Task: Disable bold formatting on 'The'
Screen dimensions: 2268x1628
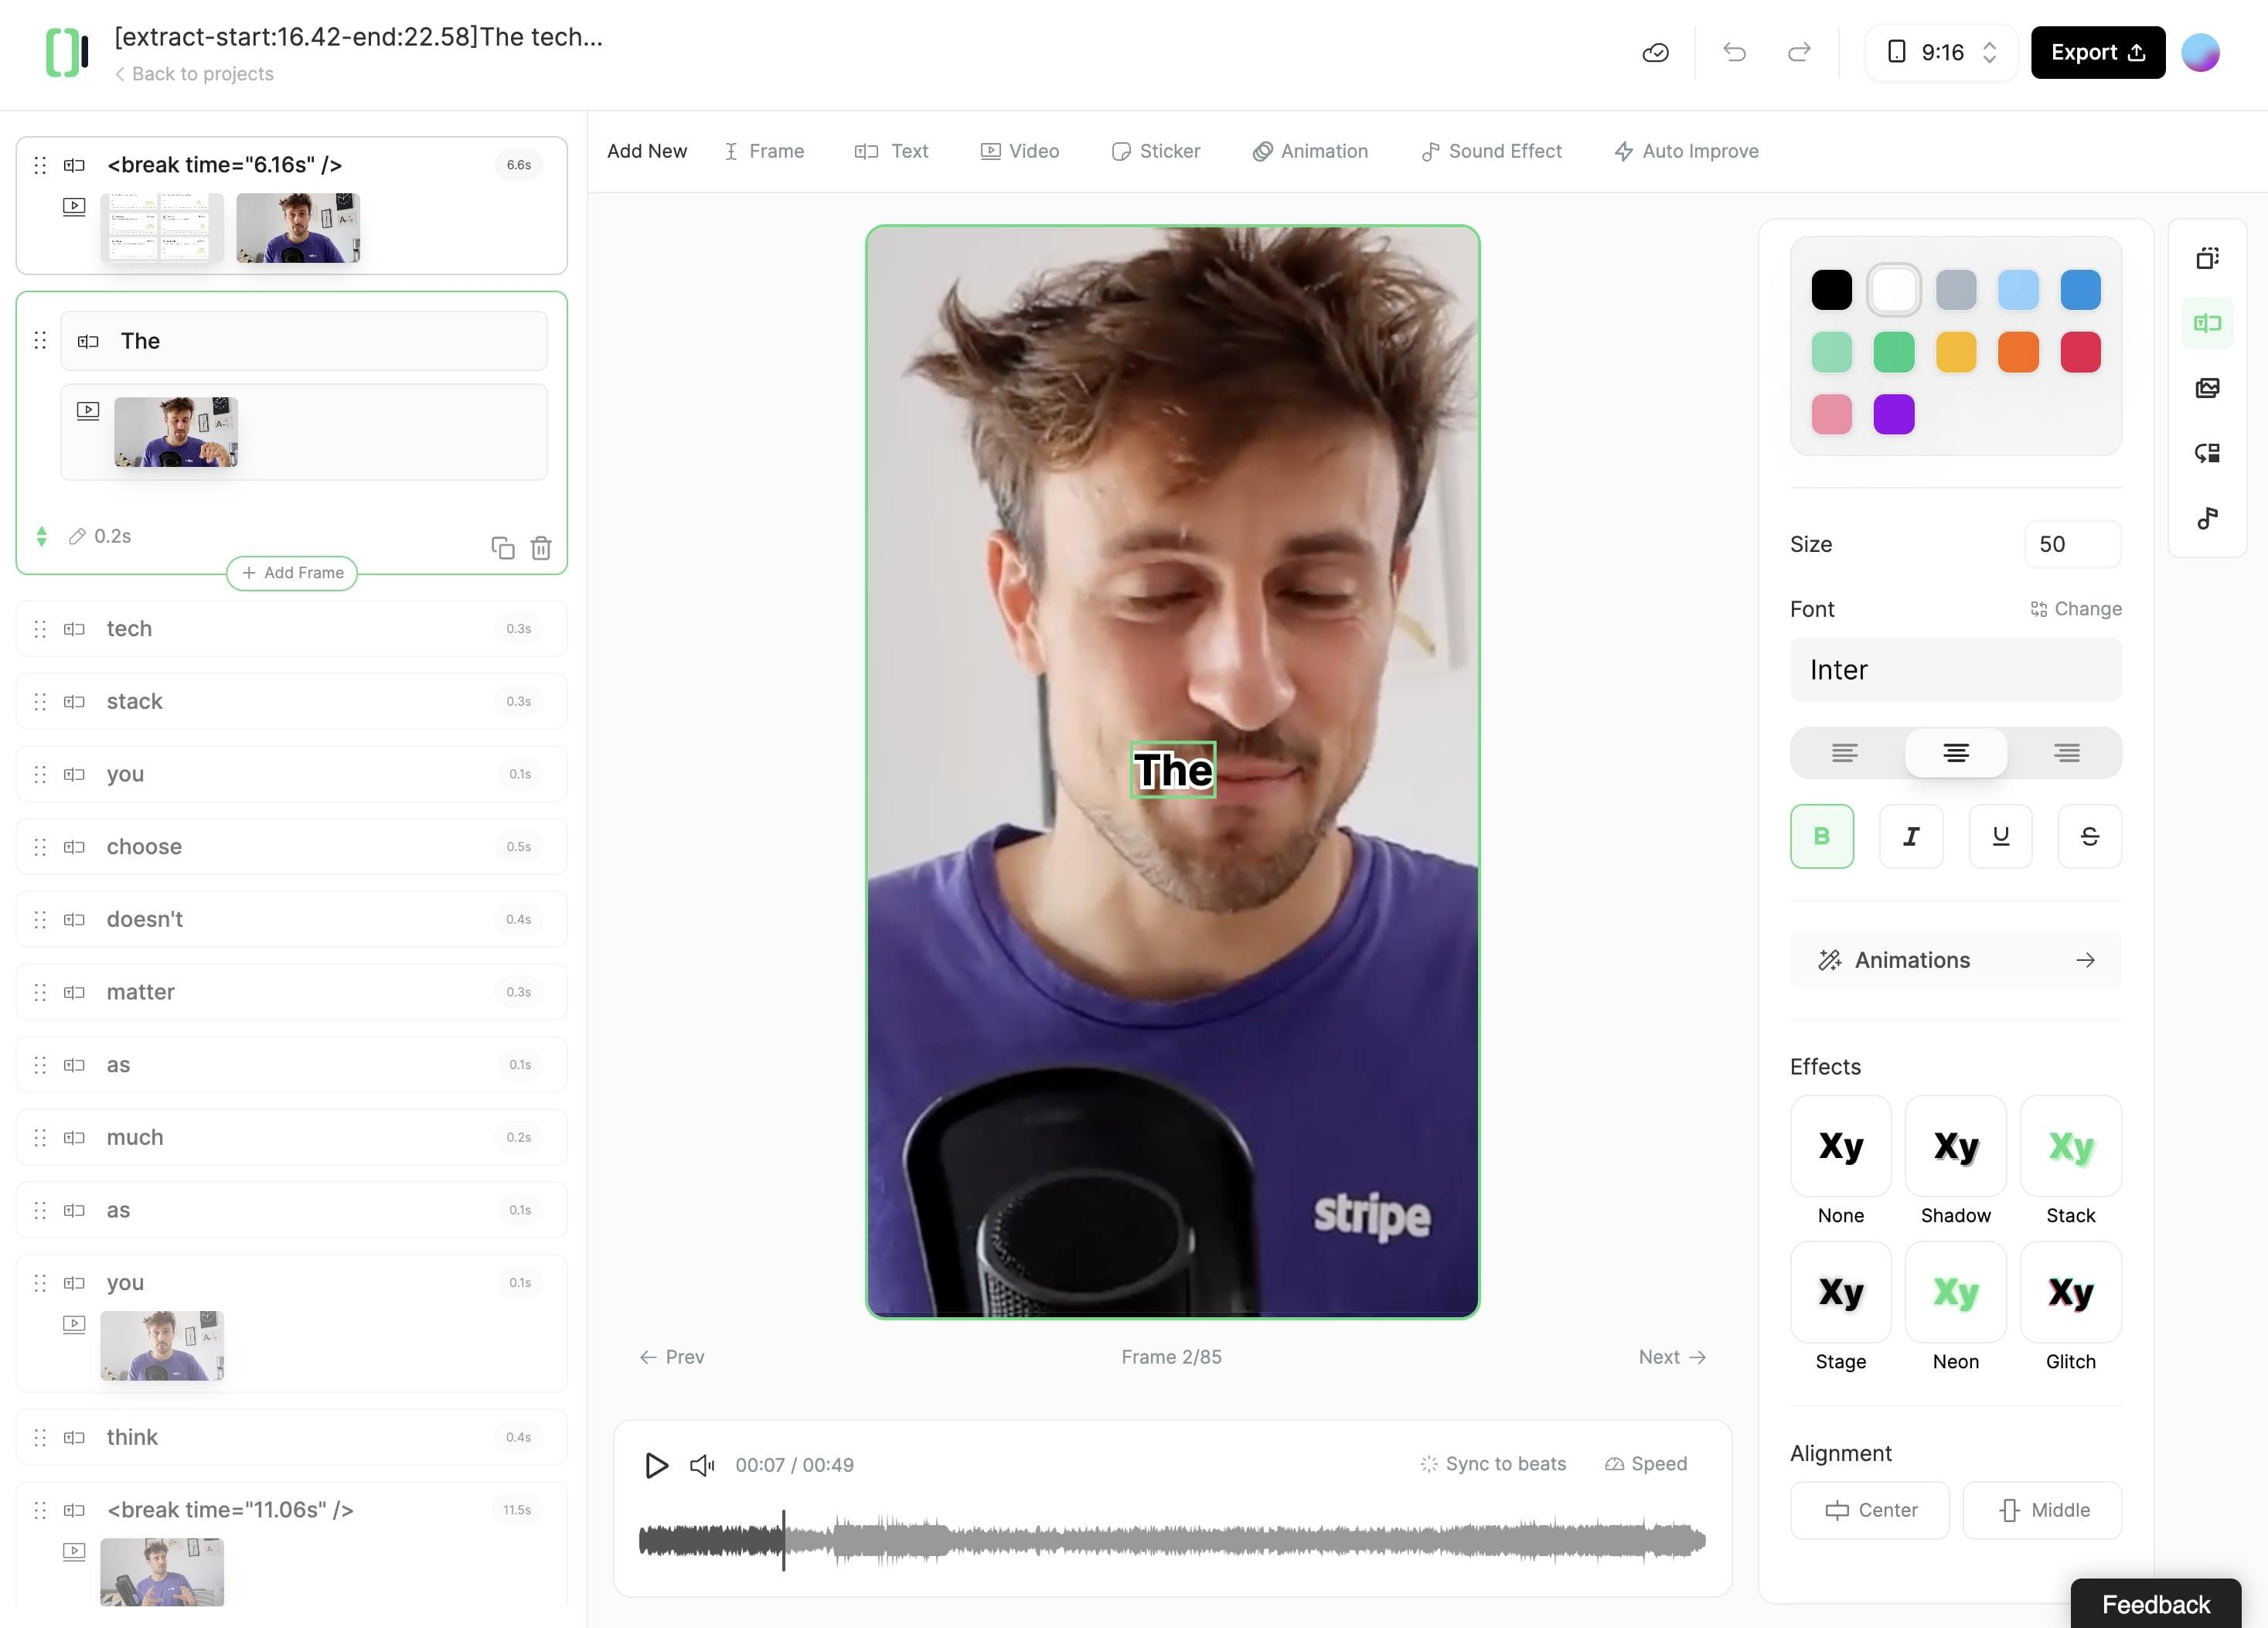Action: pos(1822,837)
